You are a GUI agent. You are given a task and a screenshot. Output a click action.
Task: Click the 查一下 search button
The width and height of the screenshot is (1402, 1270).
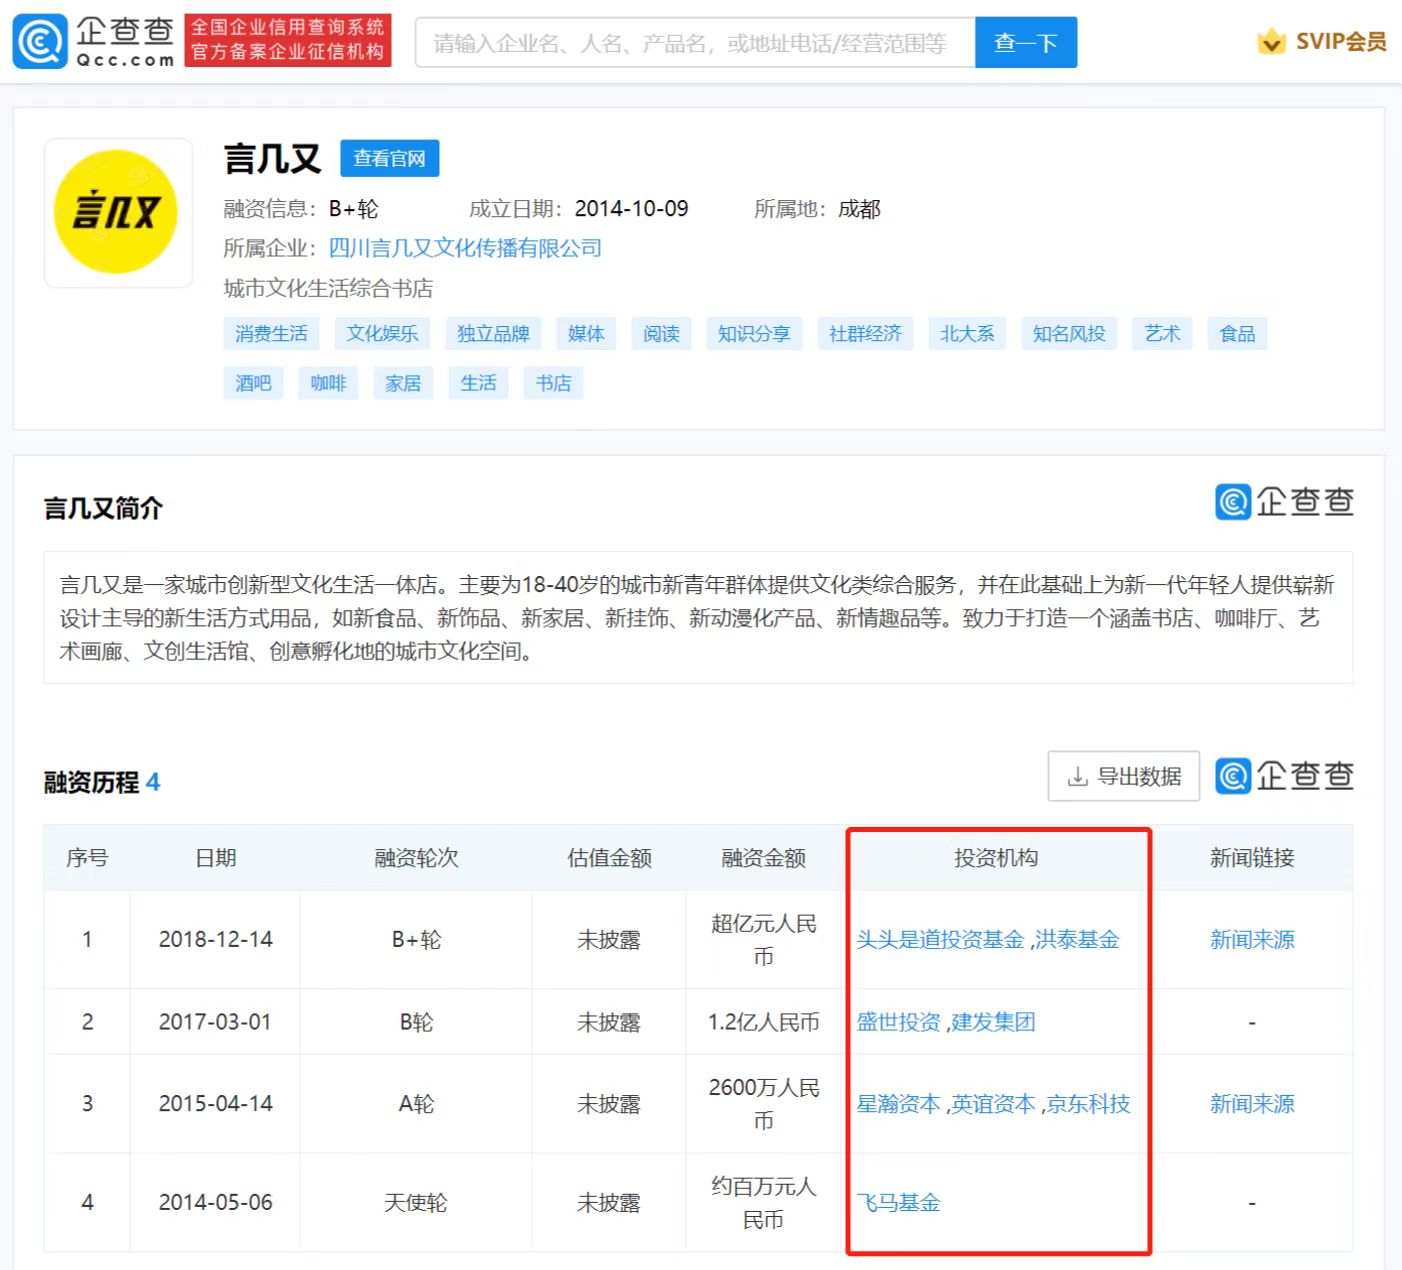1026,42
